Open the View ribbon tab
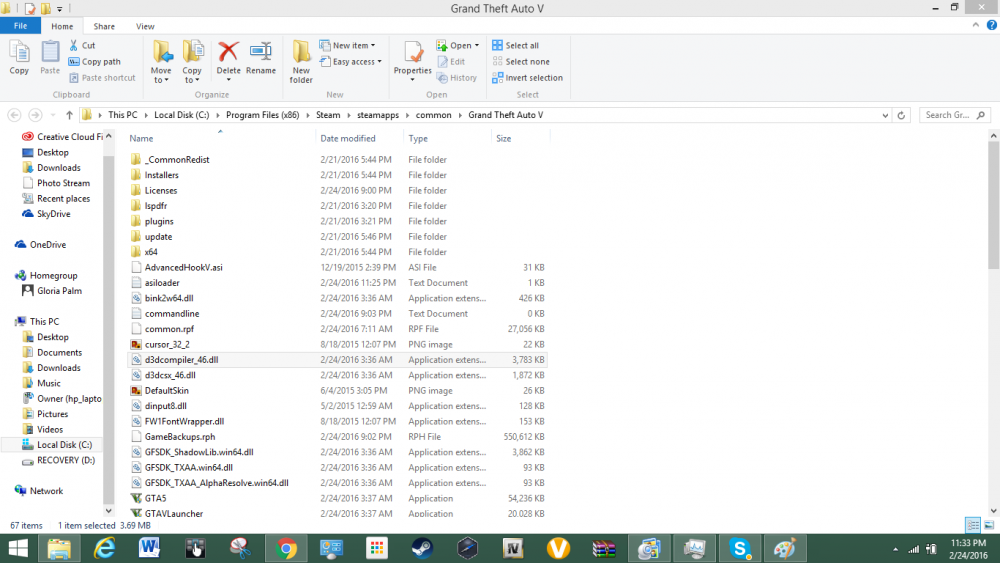This screenshot has width=1000, height=563. [x=145, y=26]
